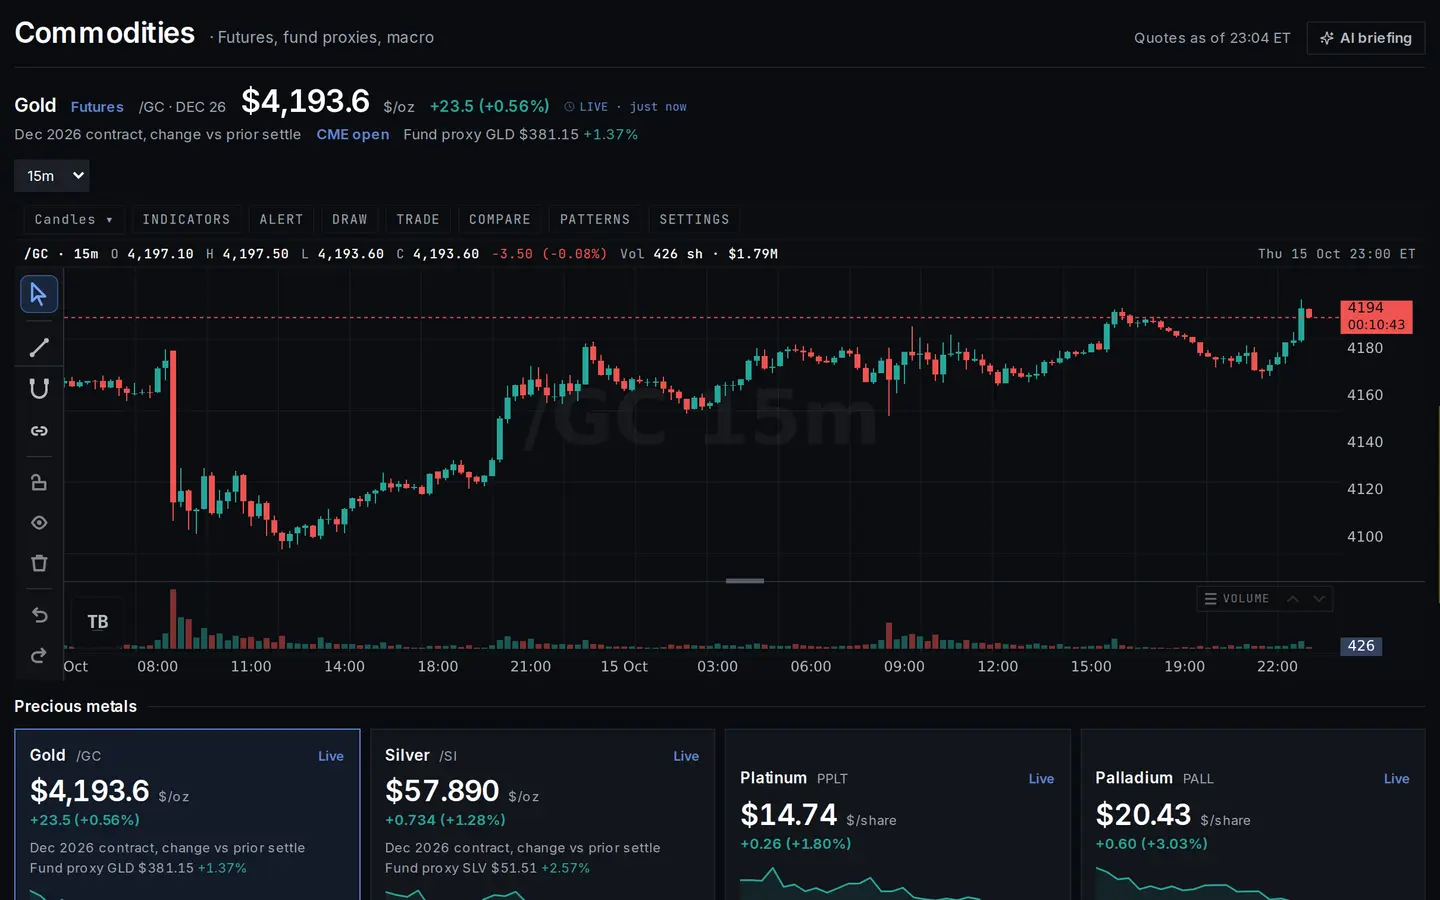Click the Patterns toolbar button
This screenshot has width=1440, height=900.
(595, 220)
